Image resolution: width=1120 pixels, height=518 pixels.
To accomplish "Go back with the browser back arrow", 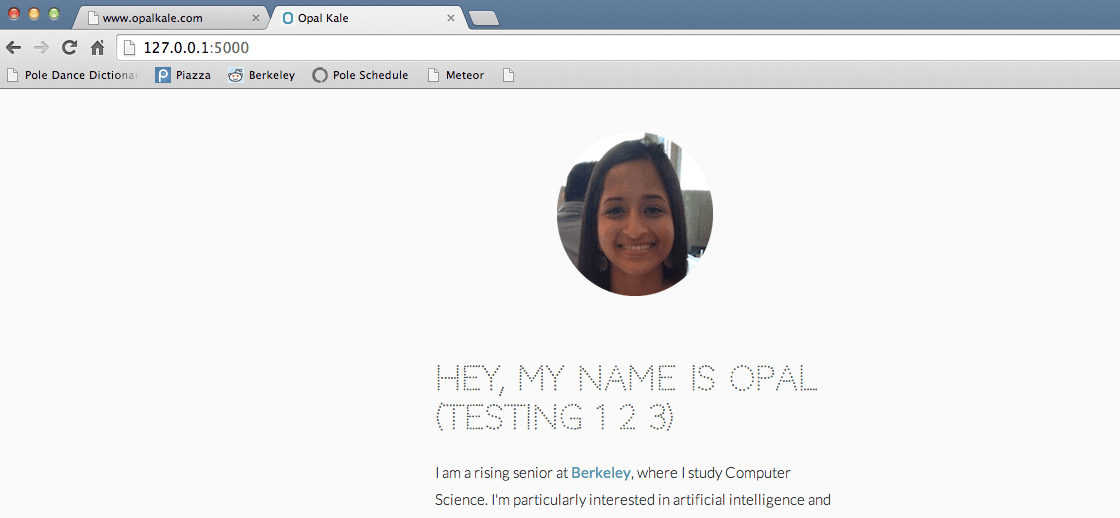I will coord(13,48).
